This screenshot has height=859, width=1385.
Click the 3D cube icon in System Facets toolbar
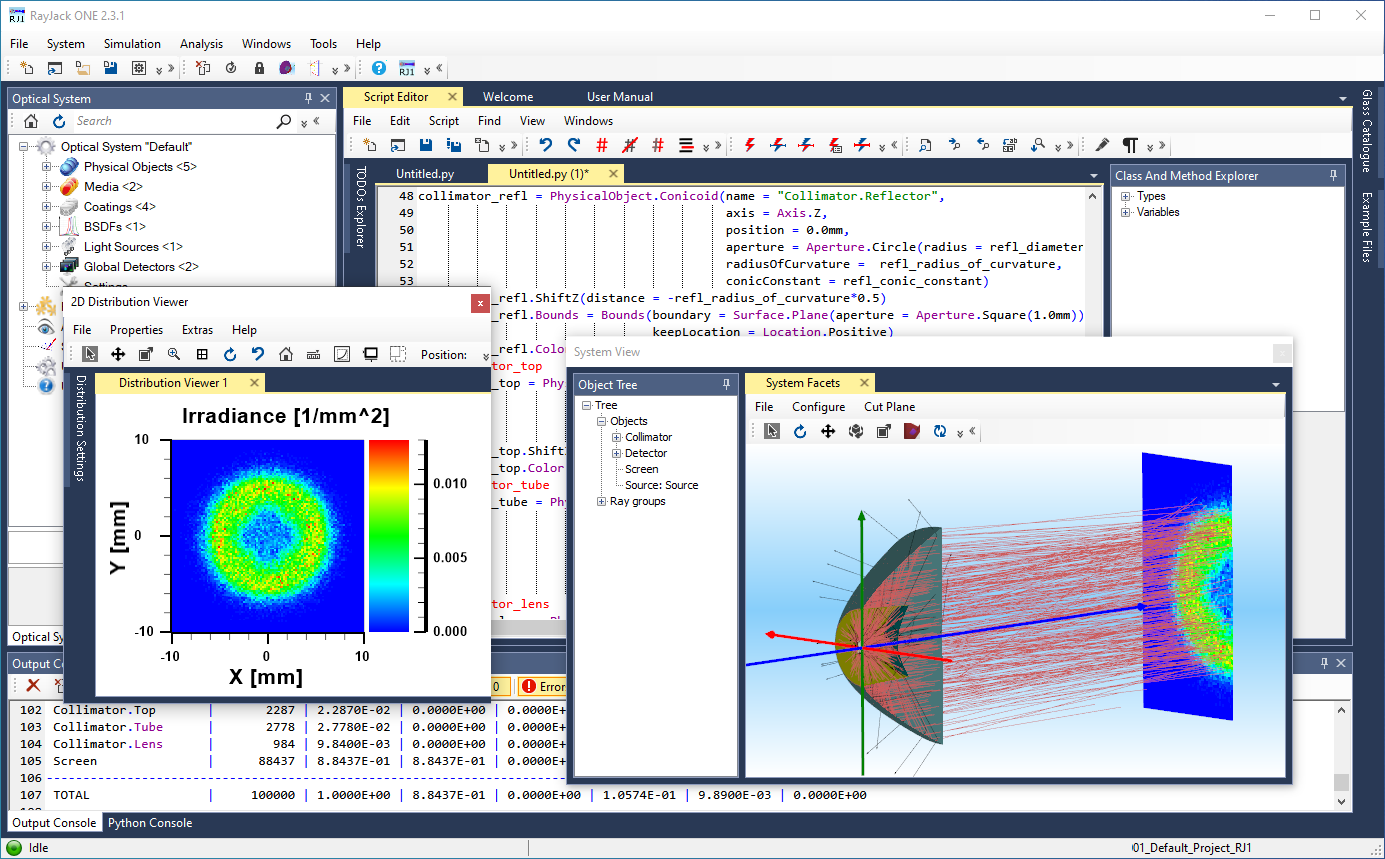(x=856, y=431)
